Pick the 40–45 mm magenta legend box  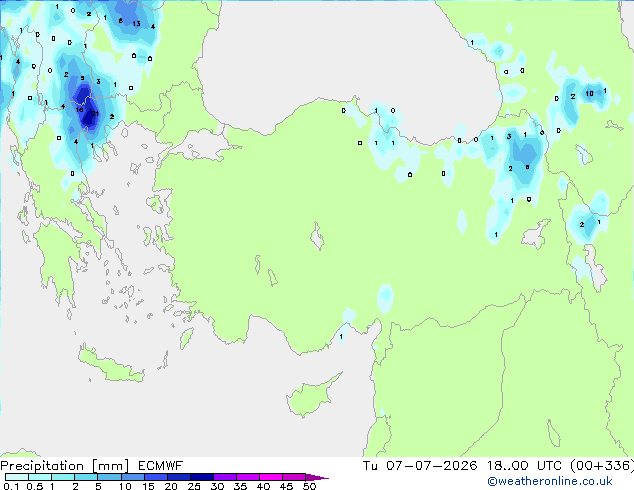[x=271, y=477]
